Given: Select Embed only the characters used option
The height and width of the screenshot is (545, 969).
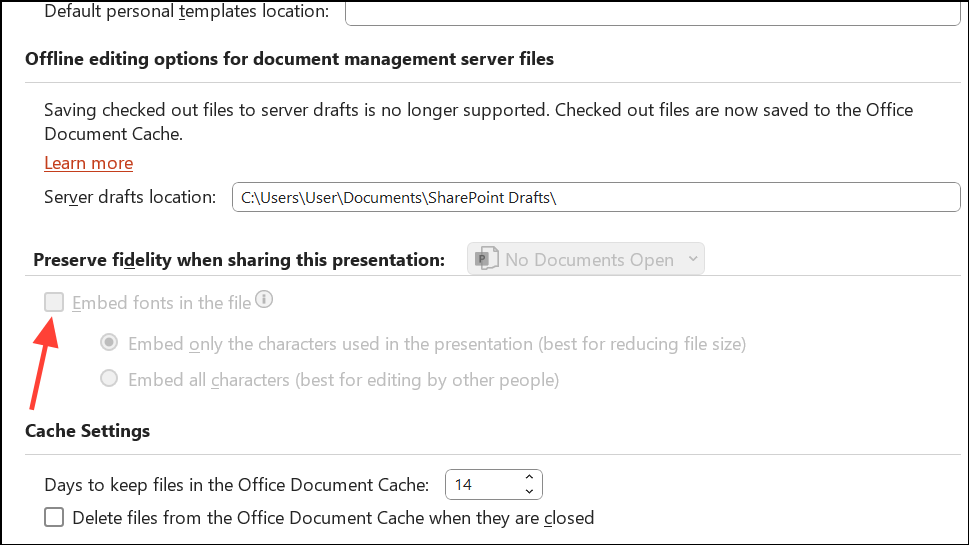Looking at the screenshot, I should (x=109, y=343).
